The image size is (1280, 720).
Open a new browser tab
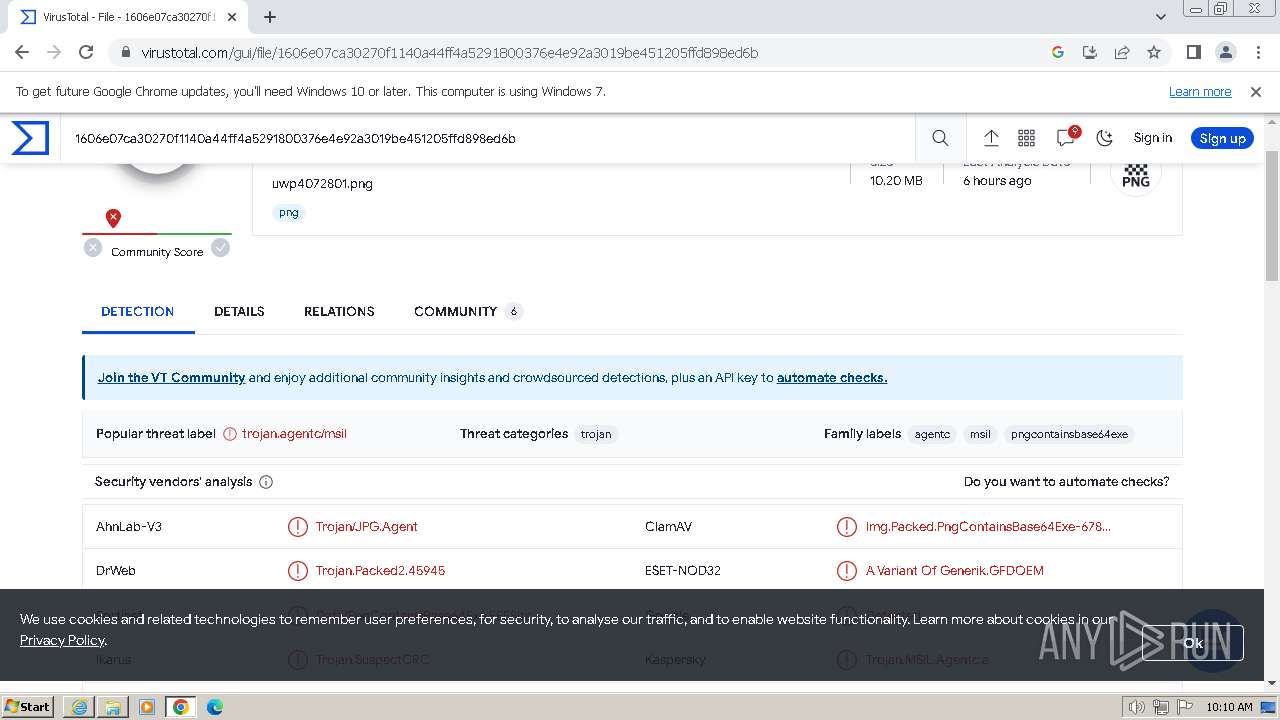click(270, 17)
